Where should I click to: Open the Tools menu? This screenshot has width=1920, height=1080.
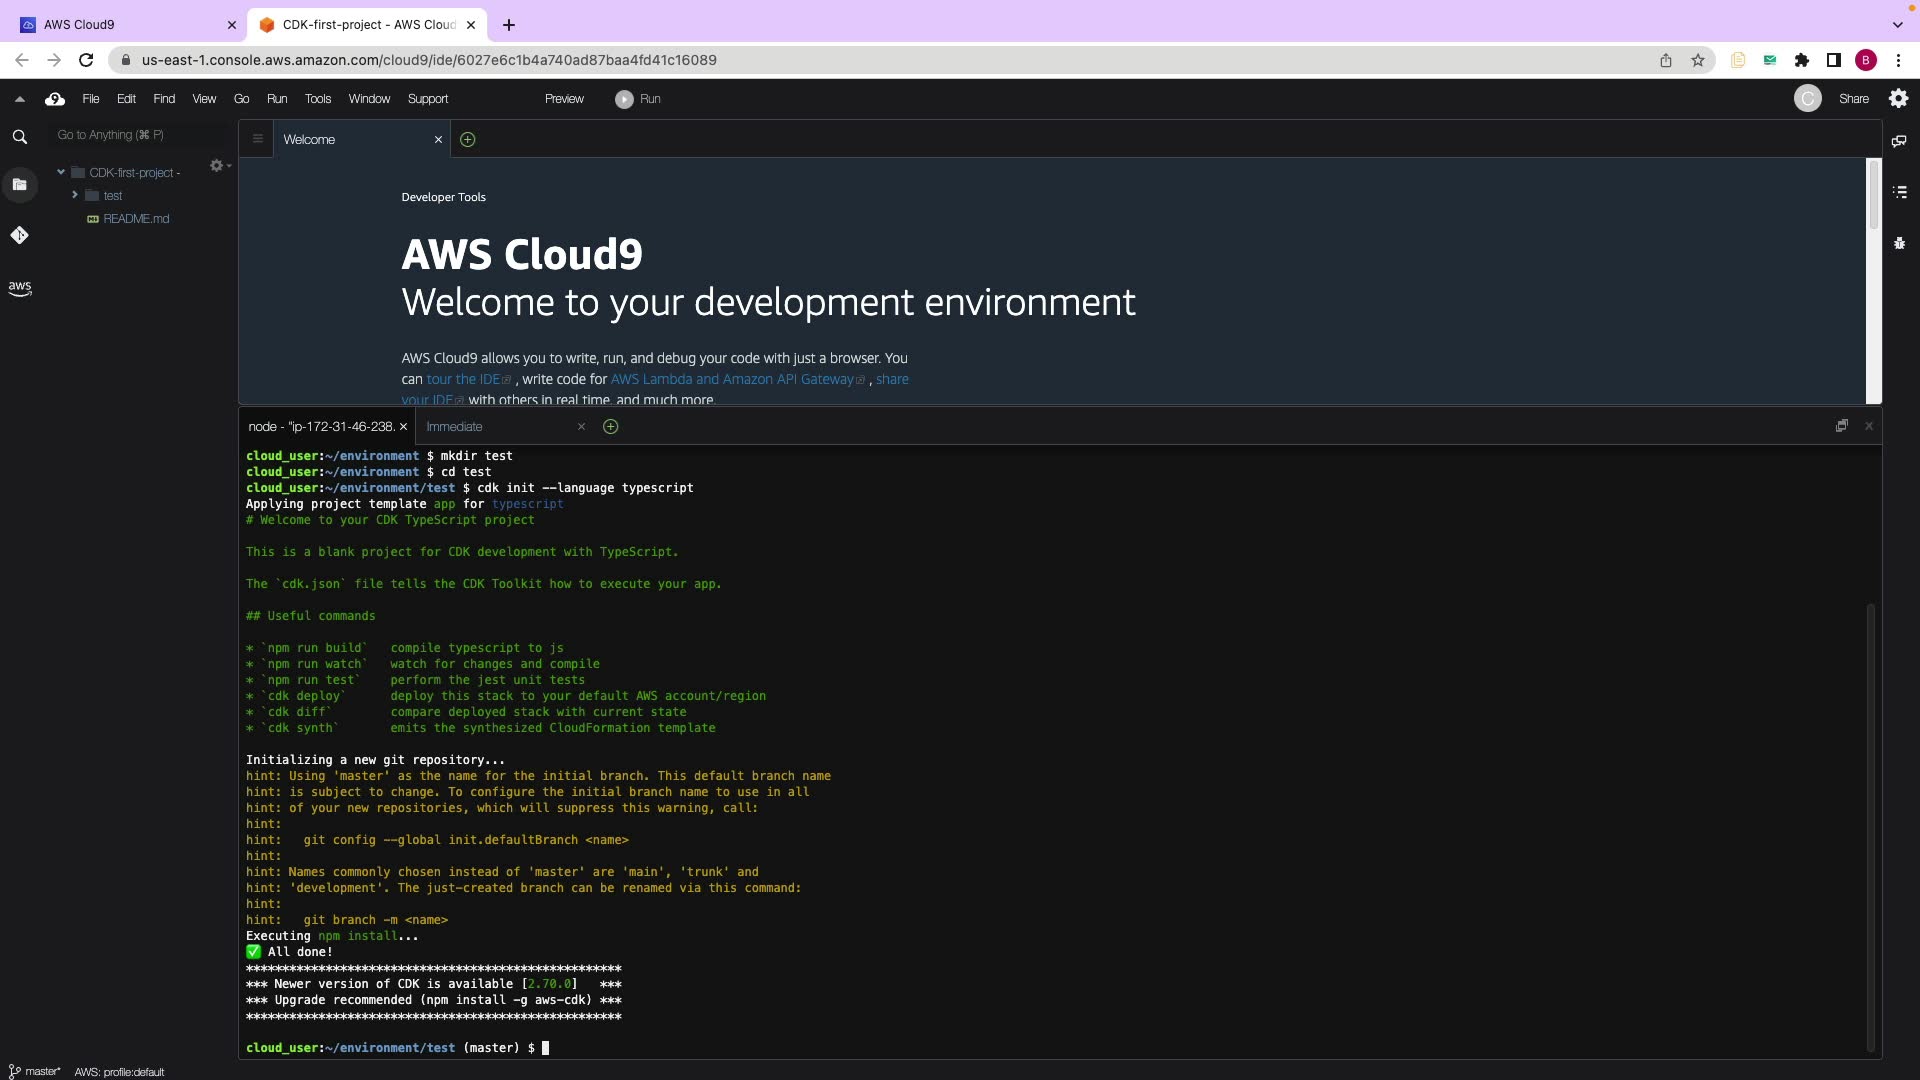[x=317, y=99]
